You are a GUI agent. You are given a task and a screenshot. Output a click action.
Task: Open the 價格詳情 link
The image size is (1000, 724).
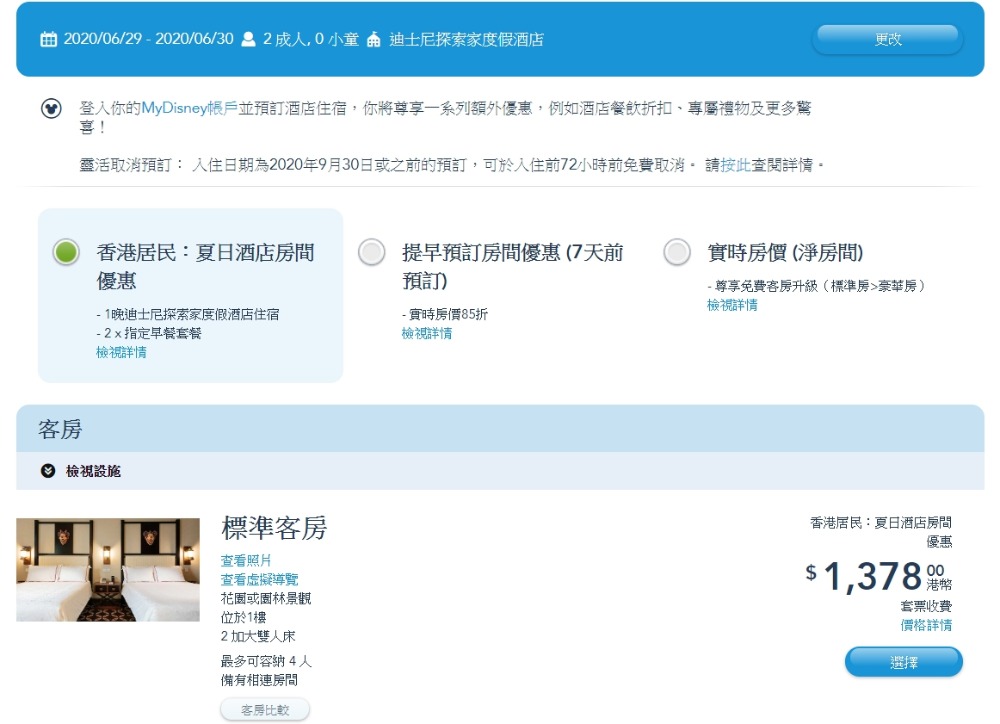[926, 625]
